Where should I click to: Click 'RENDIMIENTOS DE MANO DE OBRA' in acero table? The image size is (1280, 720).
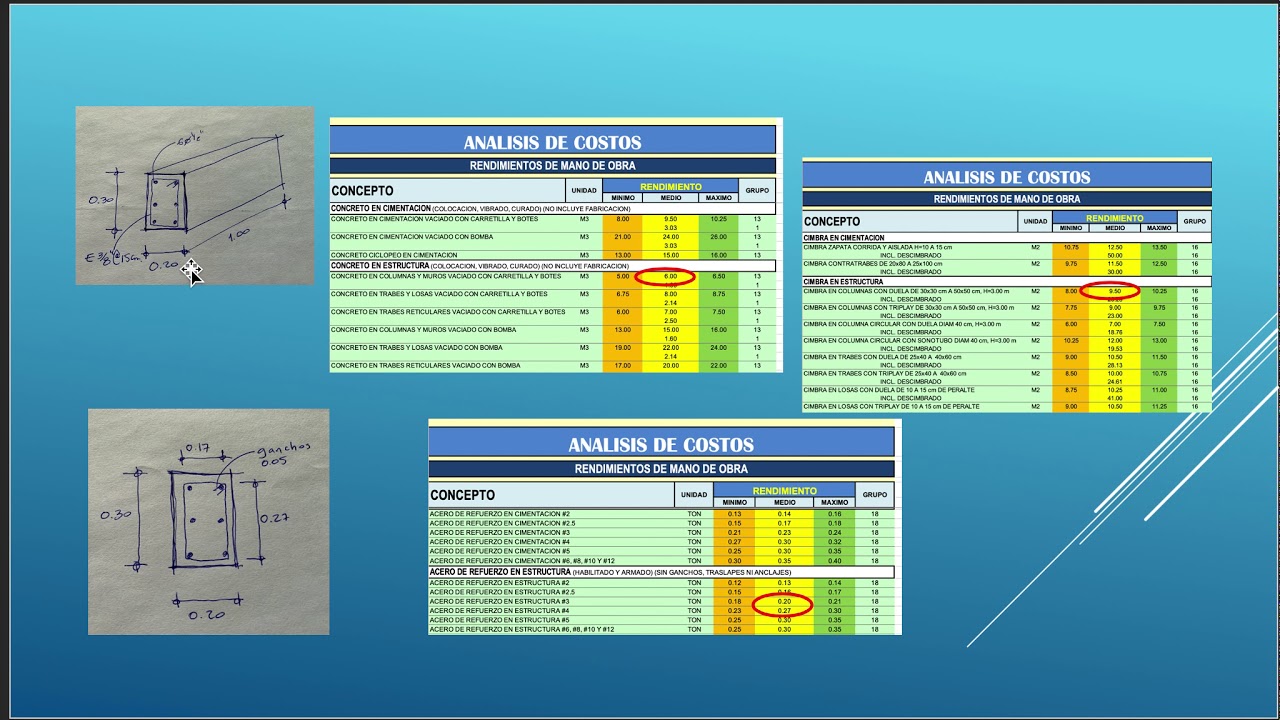click(661, 468)
